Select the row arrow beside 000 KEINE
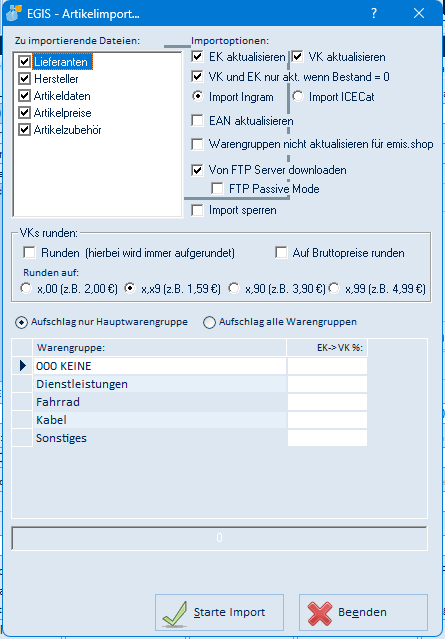Image resolution: width=445 pixels, height=639 pixels. coord(23,366)
